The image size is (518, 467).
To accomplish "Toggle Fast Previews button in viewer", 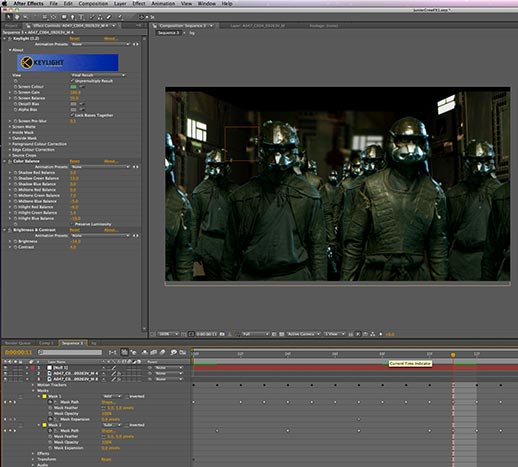I will (x=358, y=334).
